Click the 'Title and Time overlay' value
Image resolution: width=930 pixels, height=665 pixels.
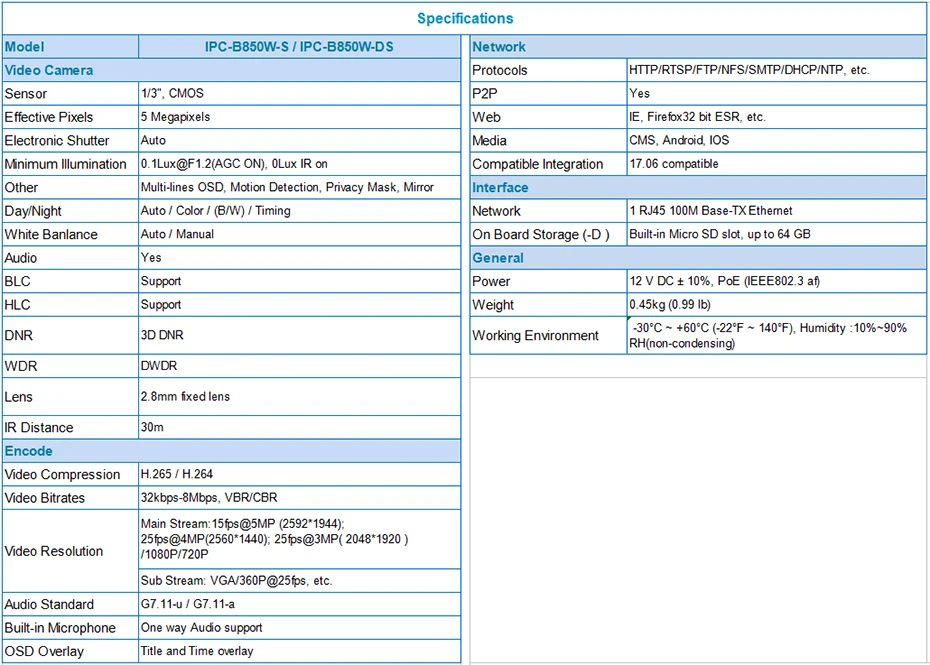pos(197,651)
